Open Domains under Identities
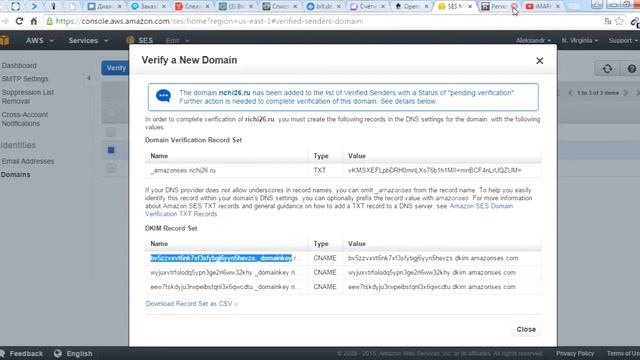 pos(16,175)
